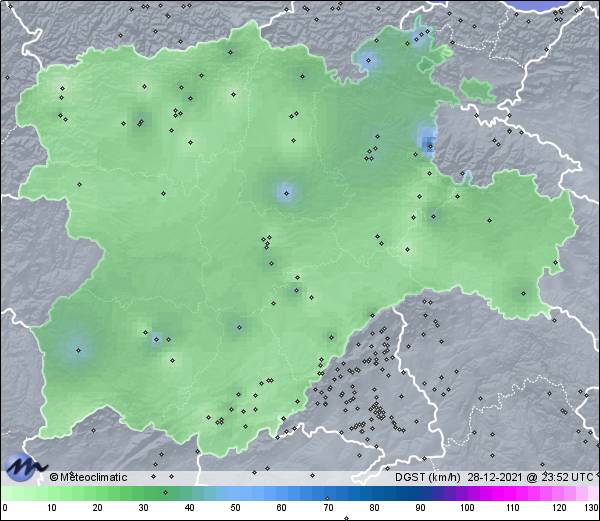This screenshot has width=600, height=521.
Task: Click the scale label 90
Action: click(x=420, y=508)
